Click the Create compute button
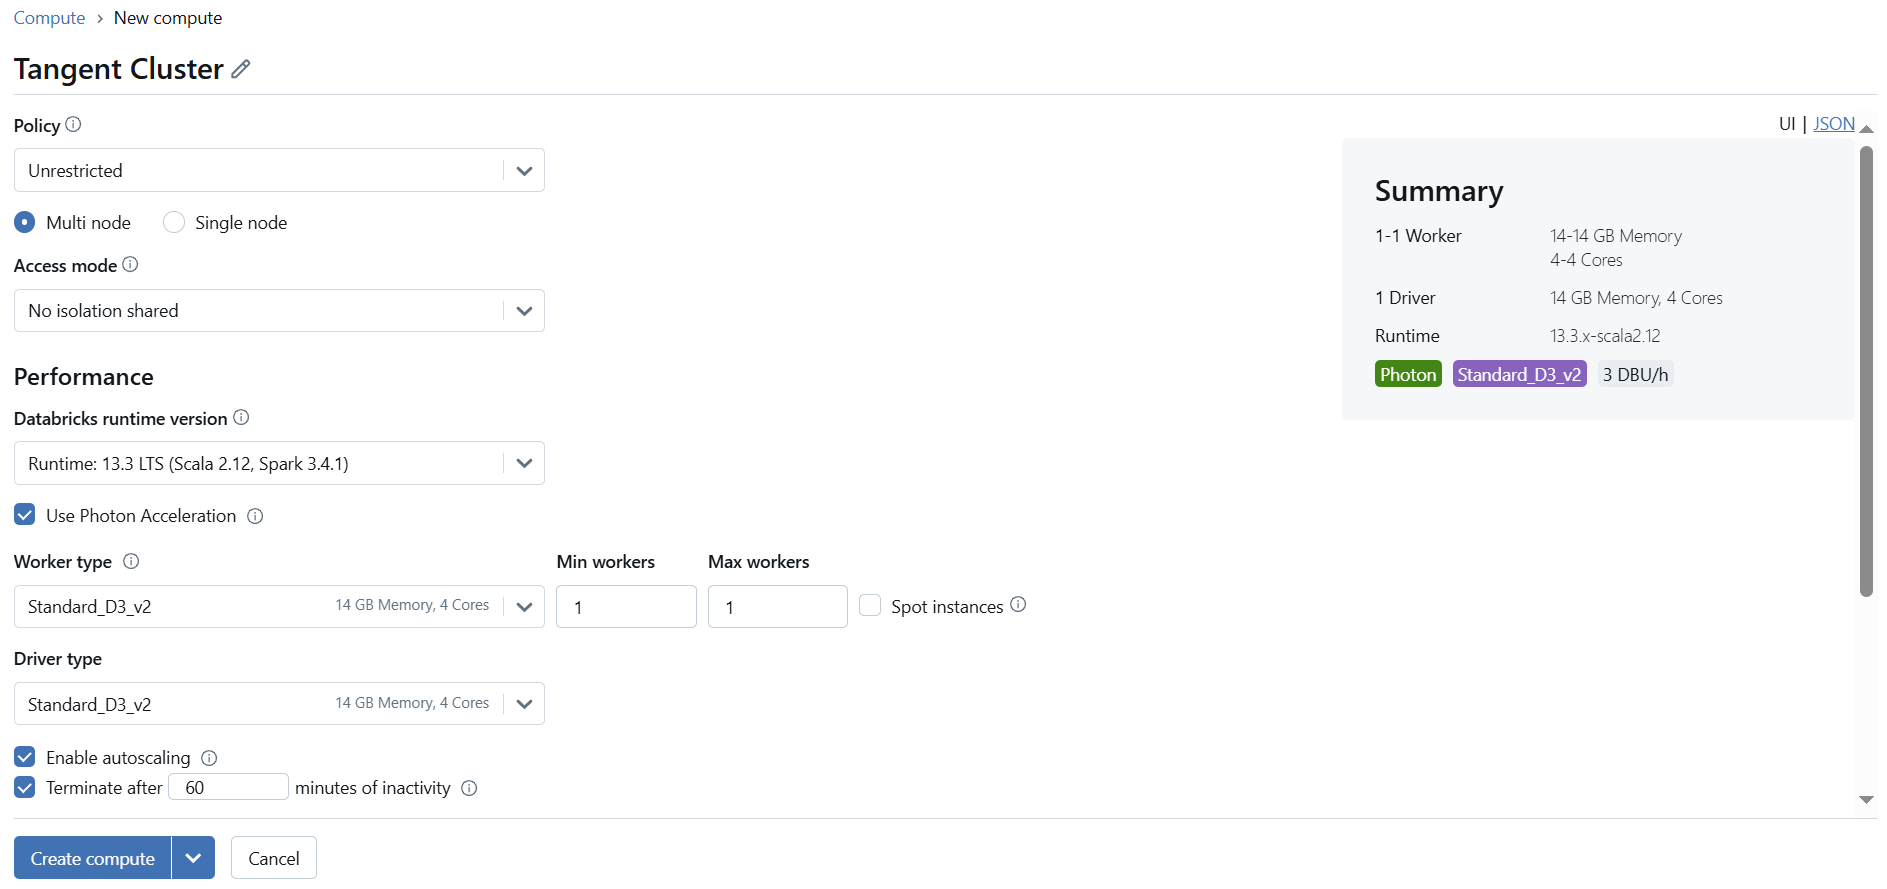 (x=92, y=858)
